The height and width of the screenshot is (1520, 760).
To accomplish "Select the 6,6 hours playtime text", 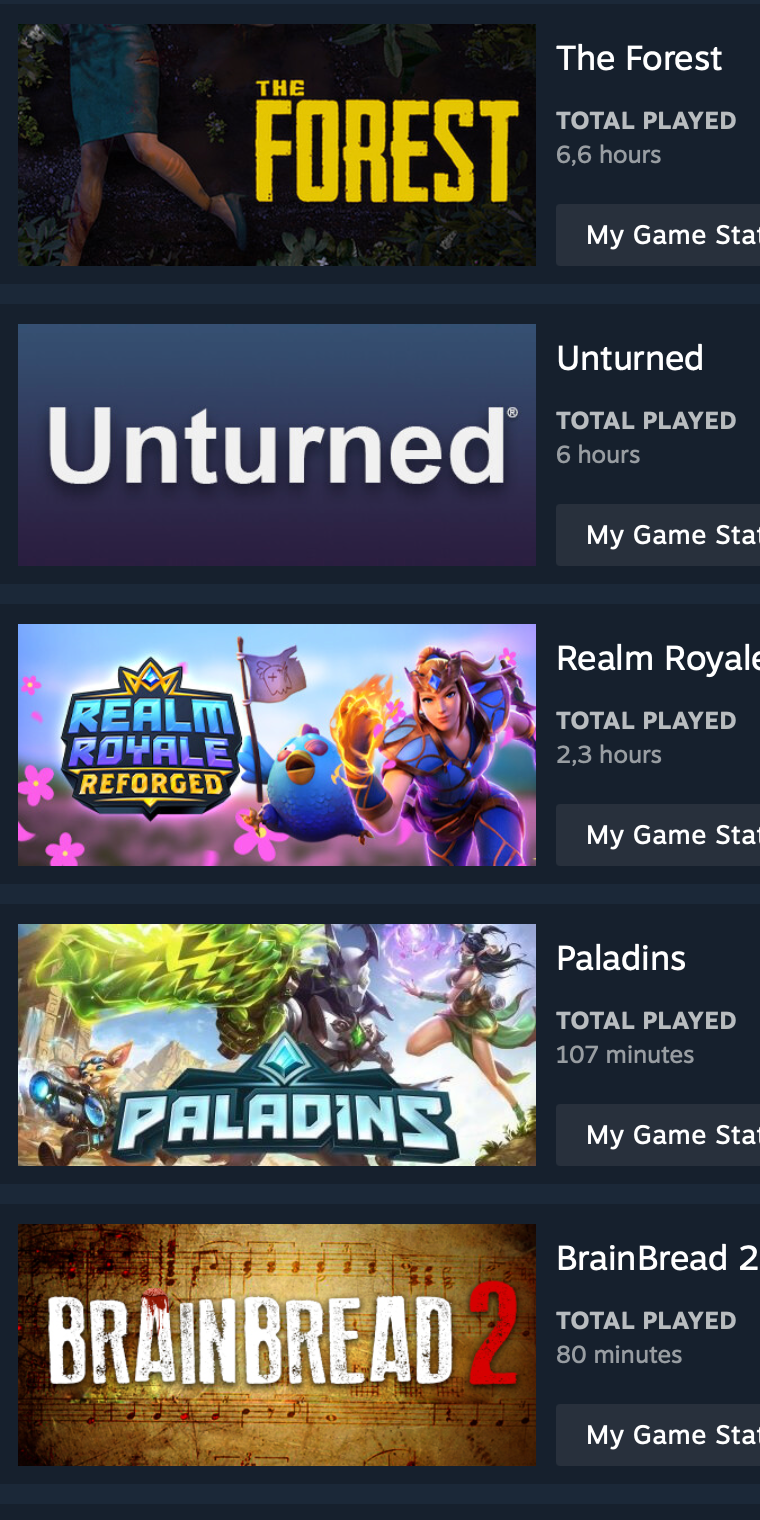I will coord(608,155).
